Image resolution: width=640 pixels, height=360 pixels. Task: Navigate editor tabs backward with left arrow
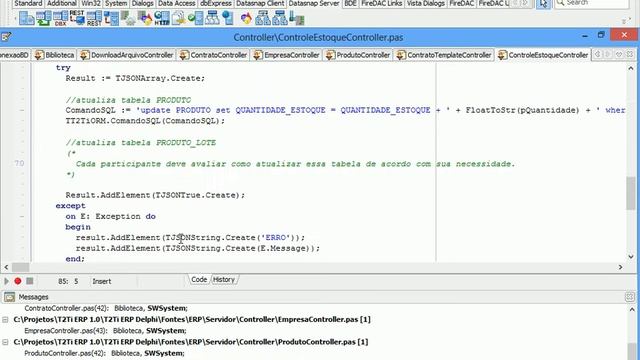(x=598, y=54)
